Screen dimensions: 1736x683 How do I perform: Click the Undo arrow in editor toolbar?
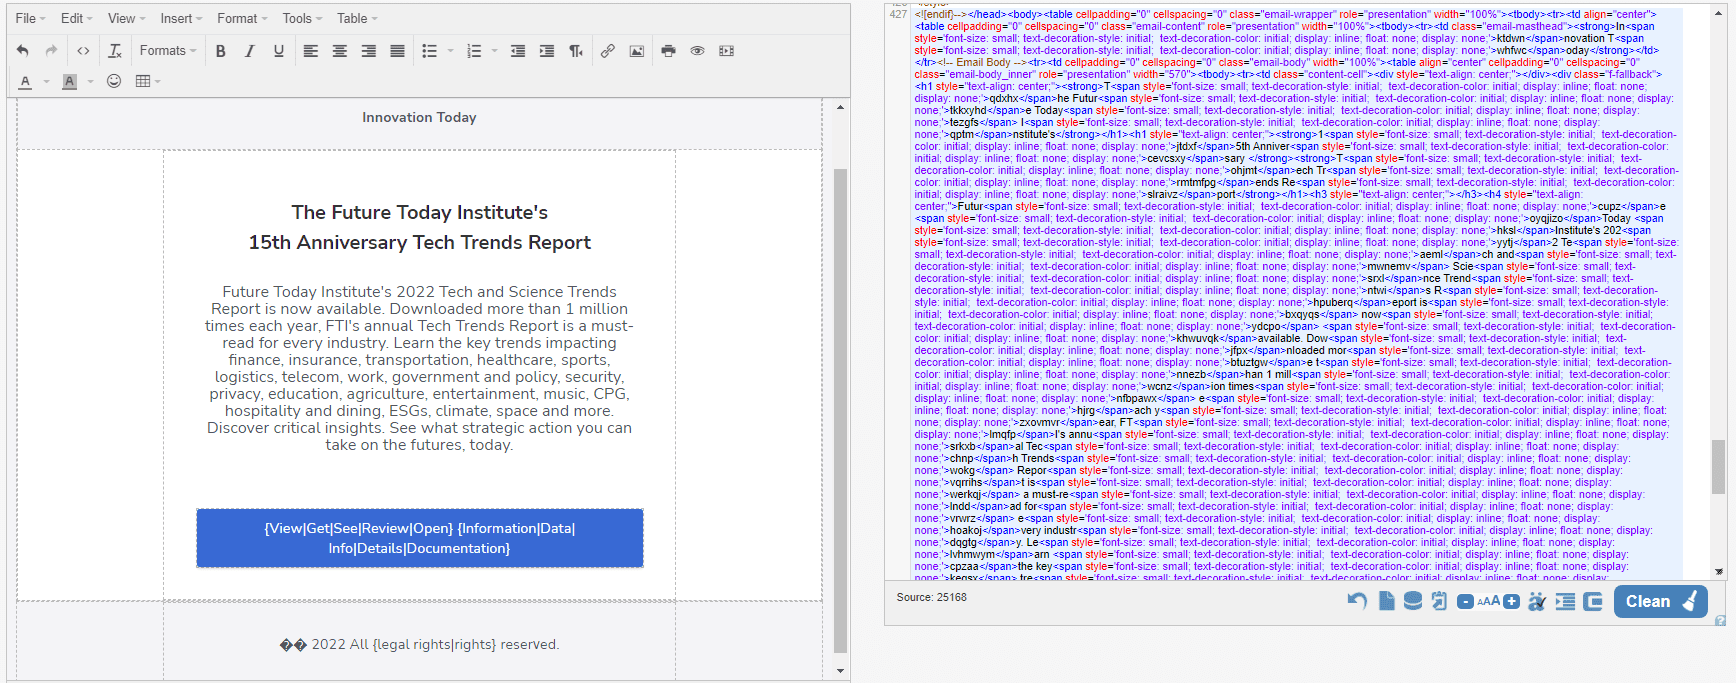coord(23,51)
